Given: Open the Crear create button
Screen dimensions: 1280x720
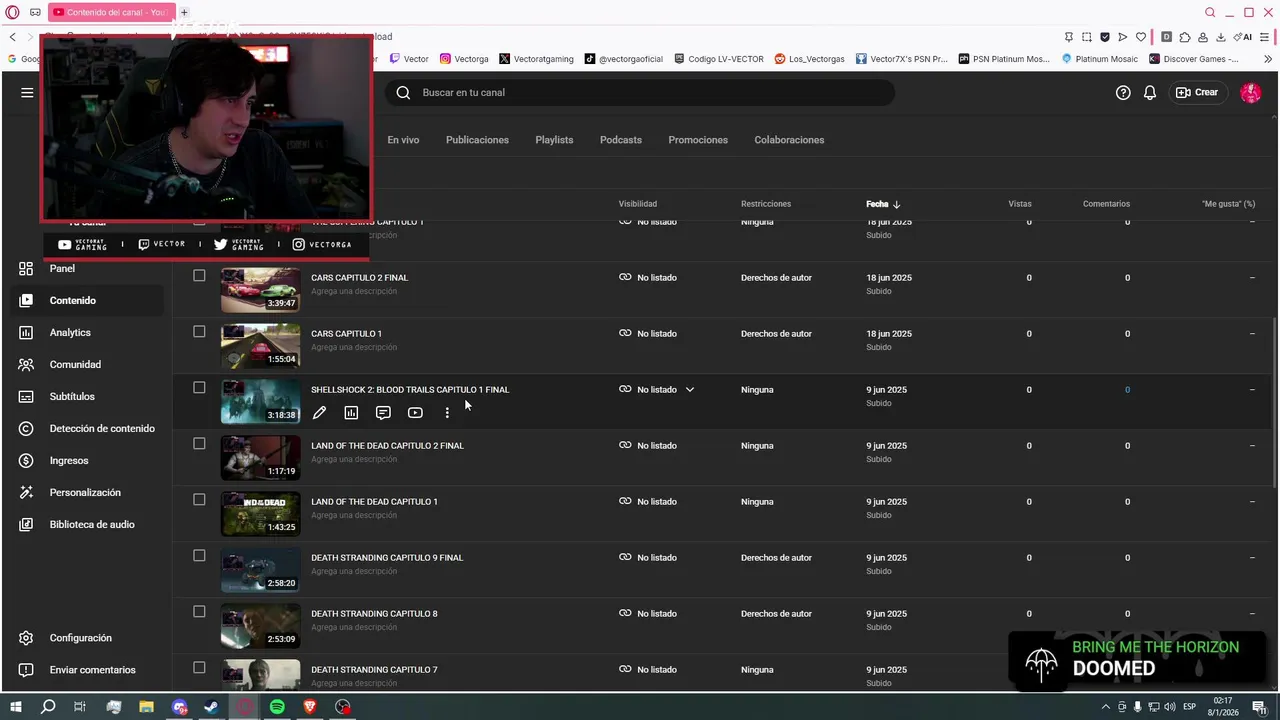Looking at the screenshot, I should [x=1197, y=92].
